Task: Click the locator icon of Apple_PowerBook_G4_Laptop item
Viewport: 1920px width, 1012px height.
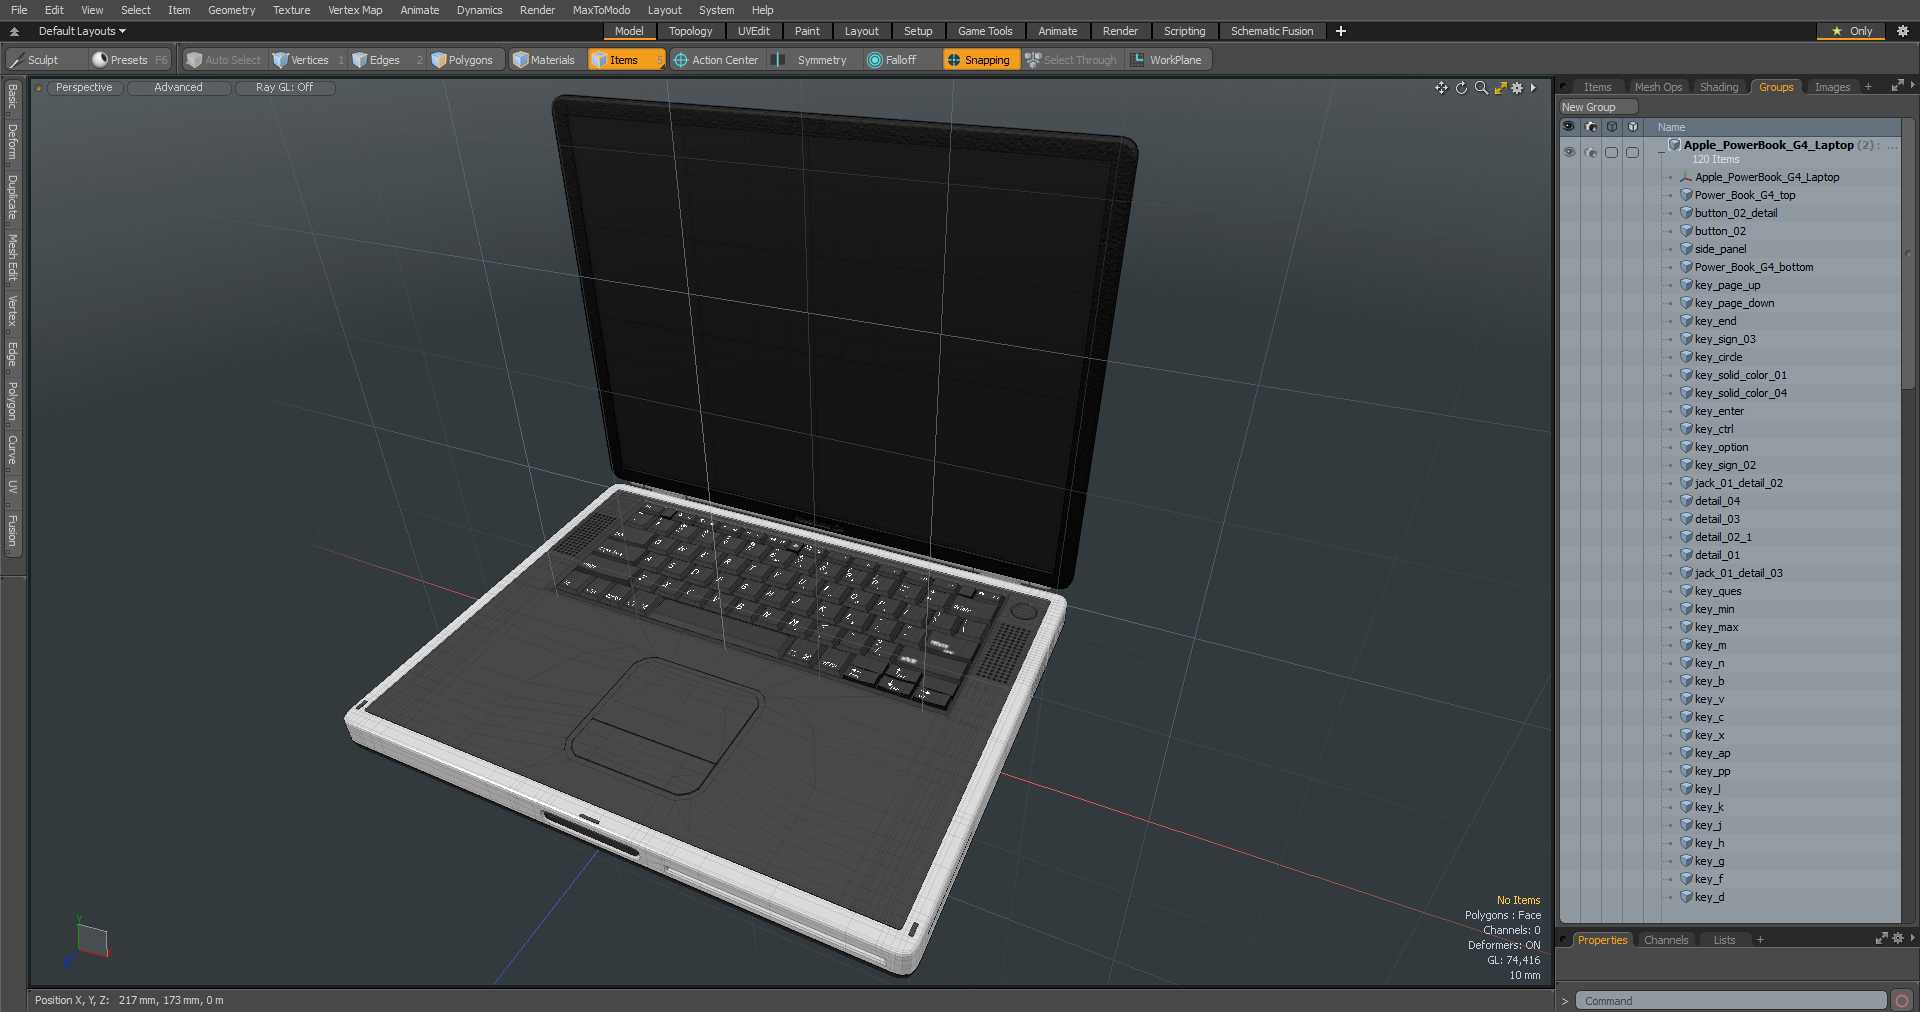Action: coord(1686,177)
